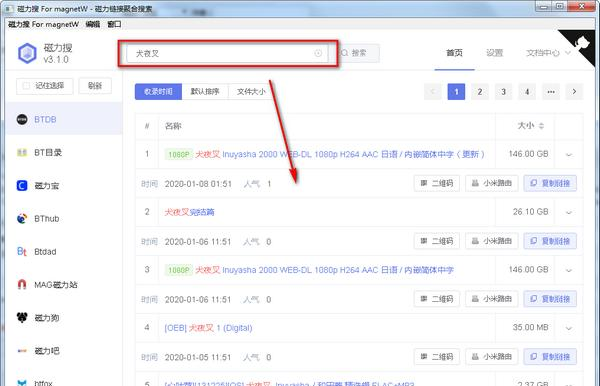
Task: Sort results by 文件大小
Action: (251, 91)
